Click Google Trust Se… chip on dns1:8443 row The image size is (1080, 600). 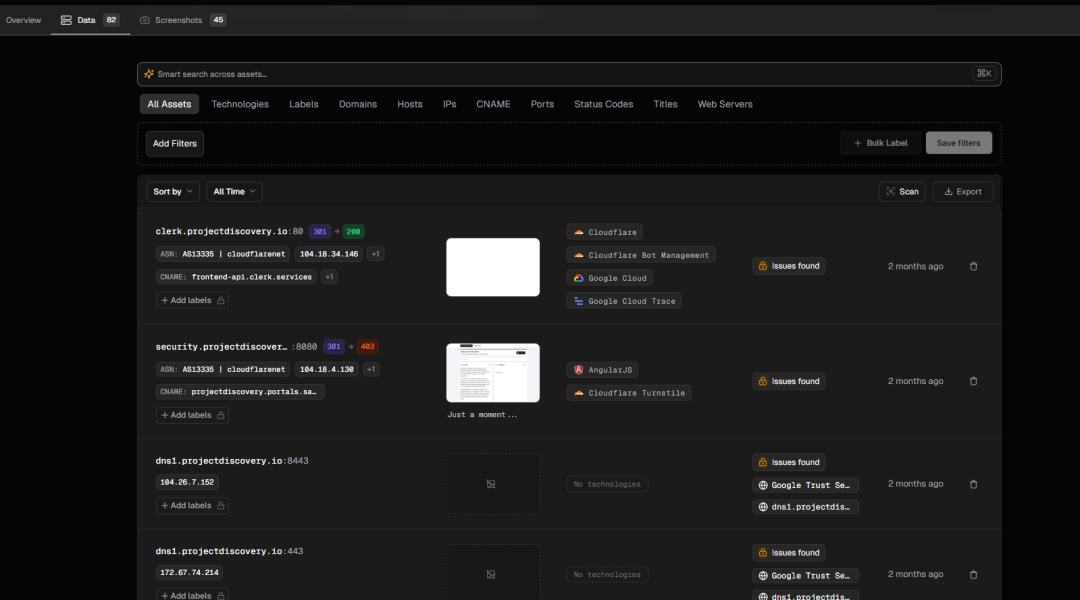(805, 485)
